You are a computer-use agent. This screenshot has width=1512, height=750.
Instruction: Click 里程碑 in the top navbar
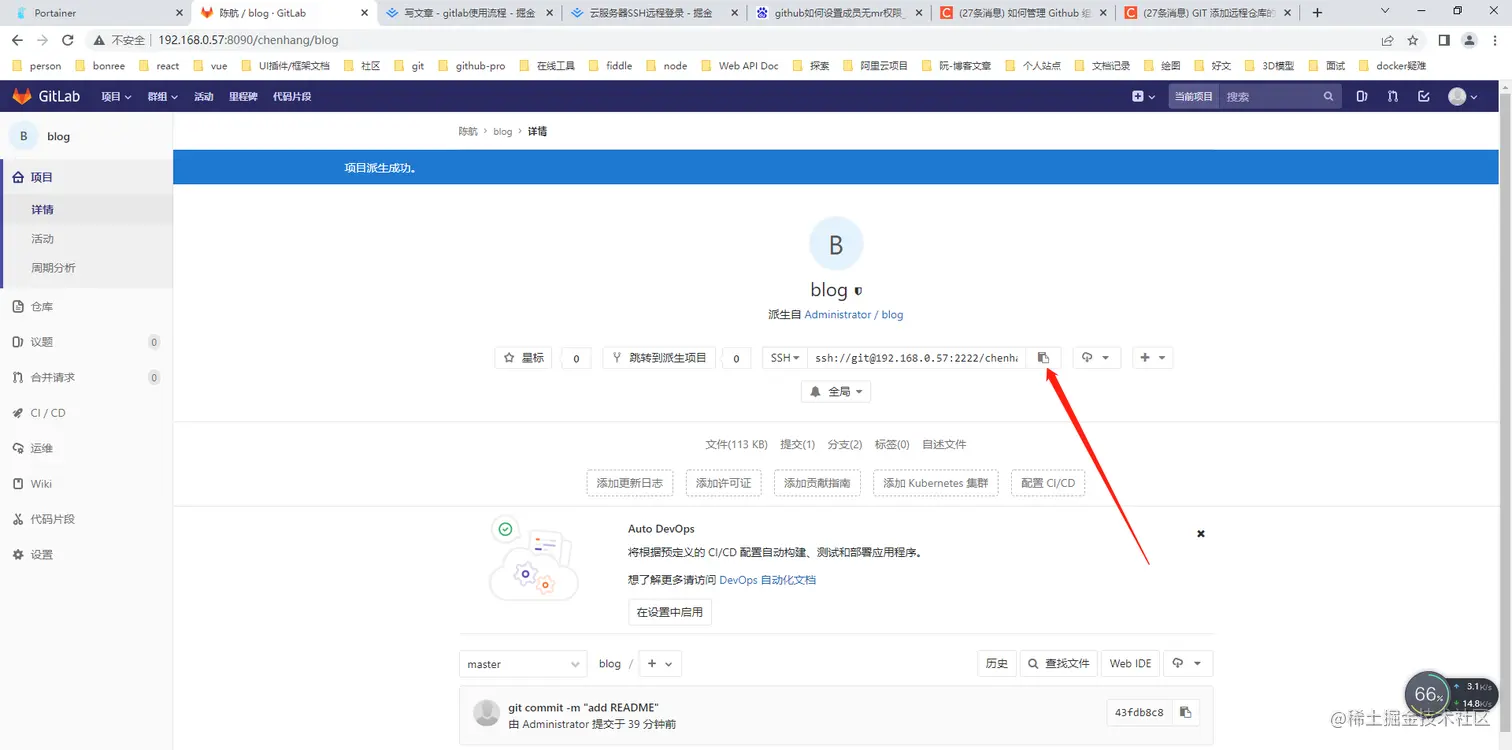click(243, 97)
